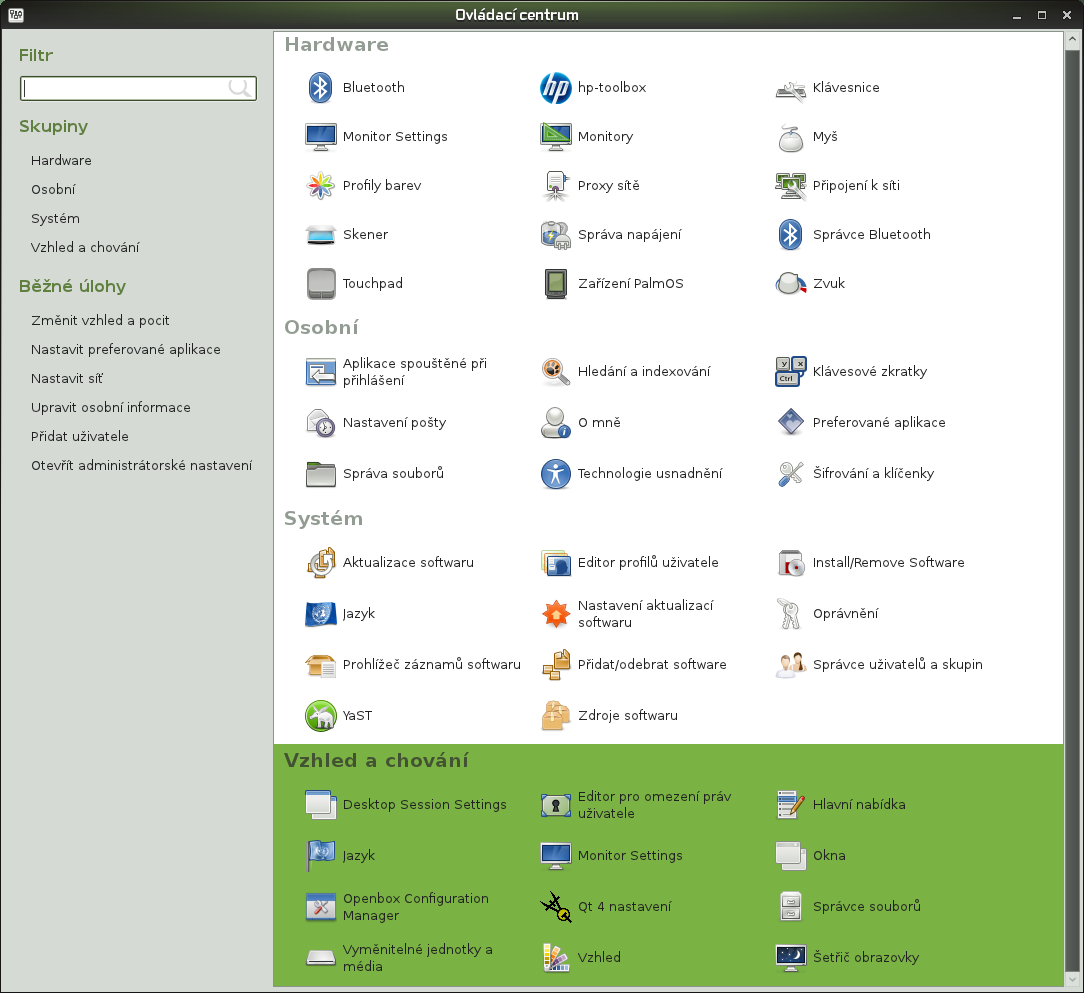
Task: Open Jazyk in Vzhled a chování section
Action: [x=320, y=855]
